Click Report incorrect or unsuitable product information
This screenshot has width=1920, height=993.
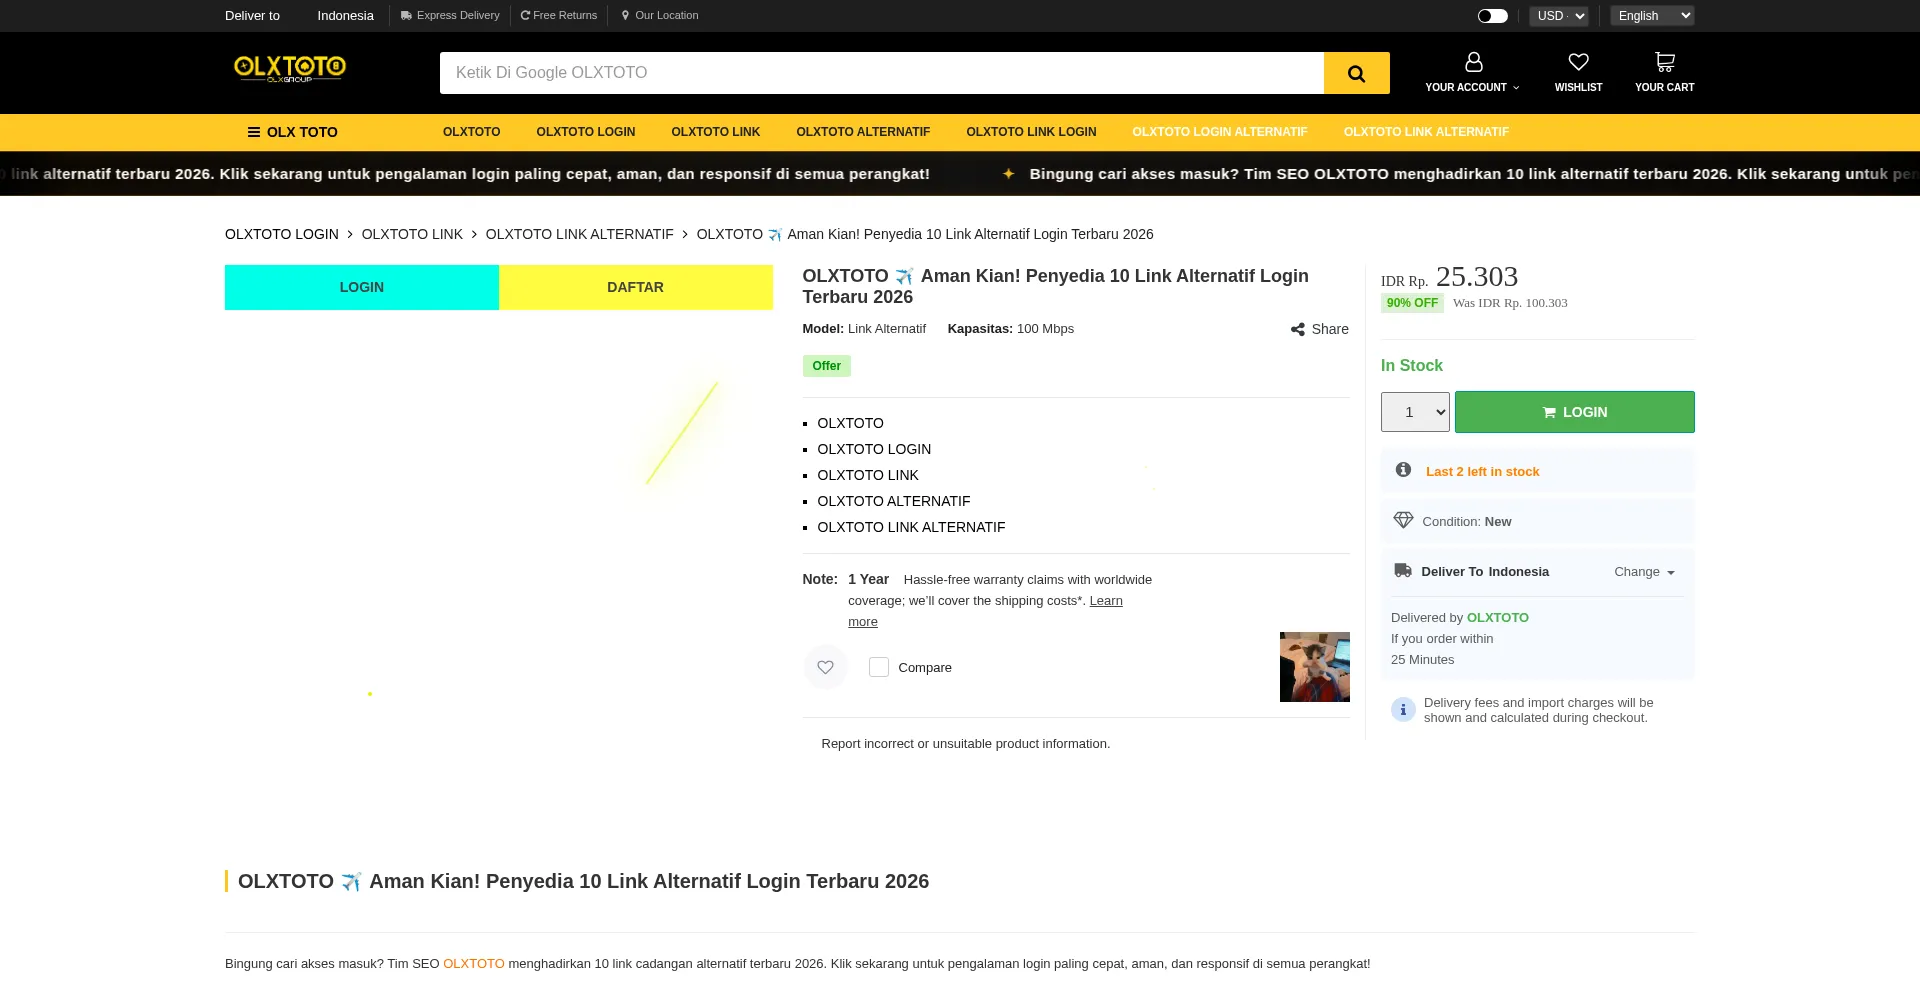point(966,744)
